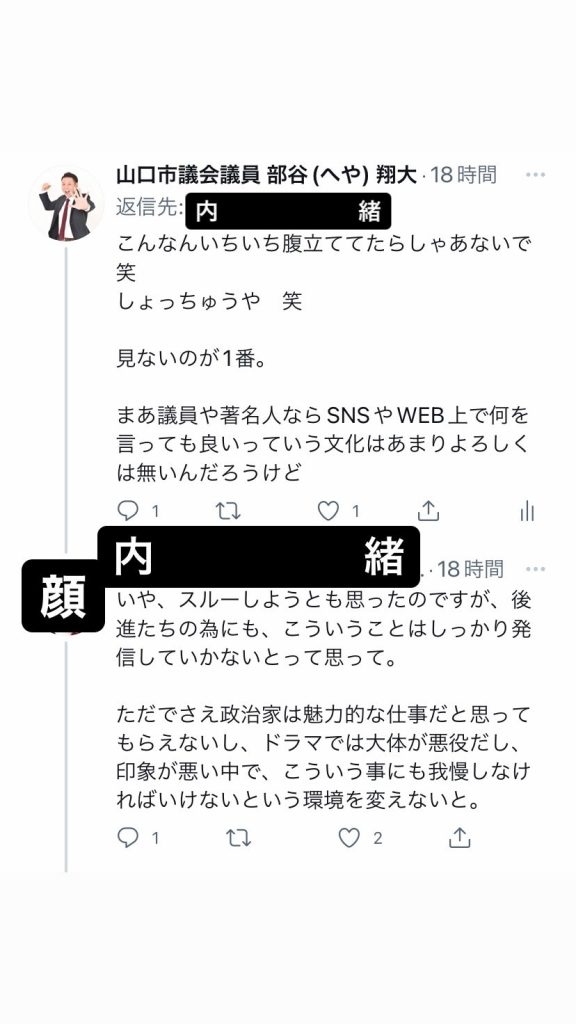Open the second tweet's covered 顔 avatar
Viewport: 576px width, 1024px height.
[63, 596]
